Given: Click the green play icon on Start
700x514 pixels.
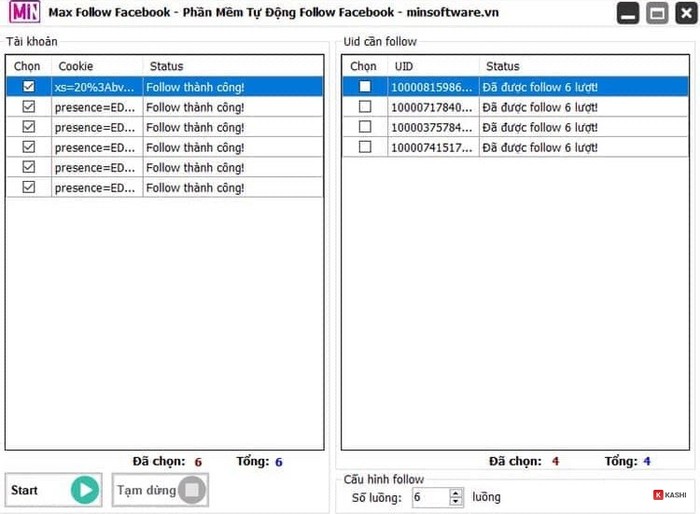Looking at the screenshot, I should (85, 490).
